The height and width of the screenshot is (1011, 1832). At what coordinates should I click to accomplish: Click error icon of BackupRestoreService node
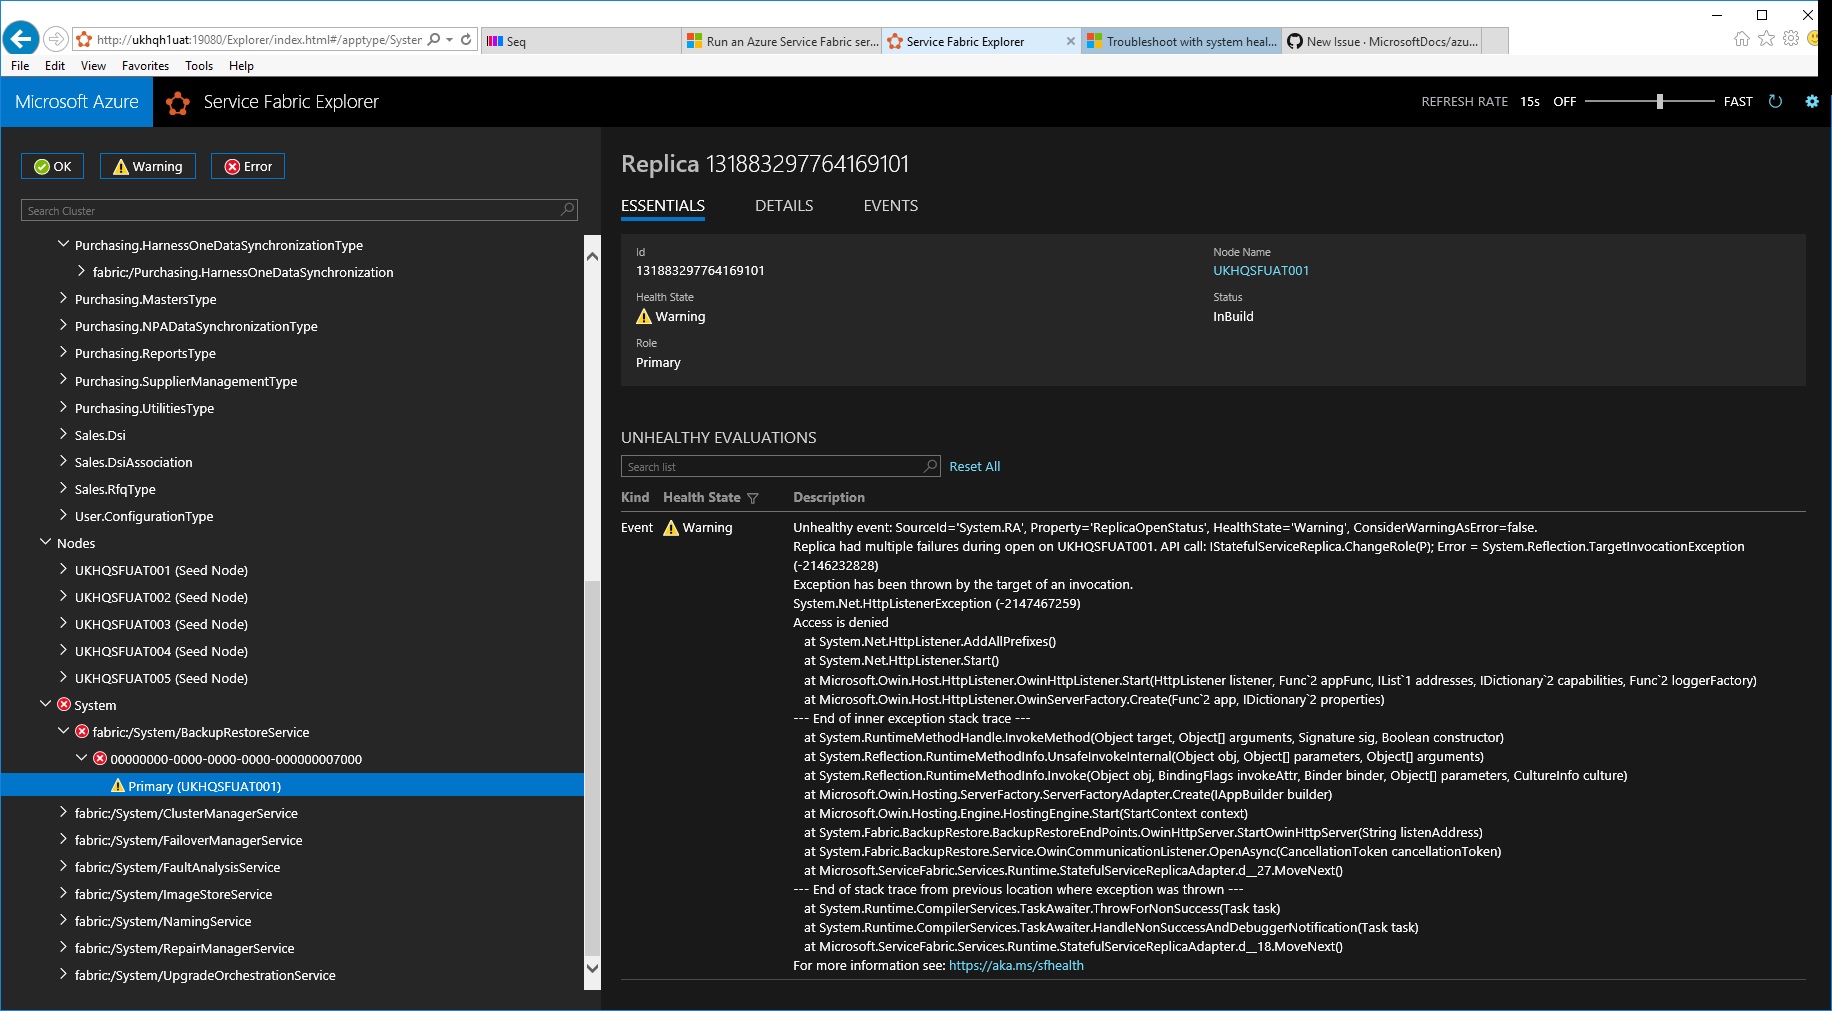tap(82, 732)
